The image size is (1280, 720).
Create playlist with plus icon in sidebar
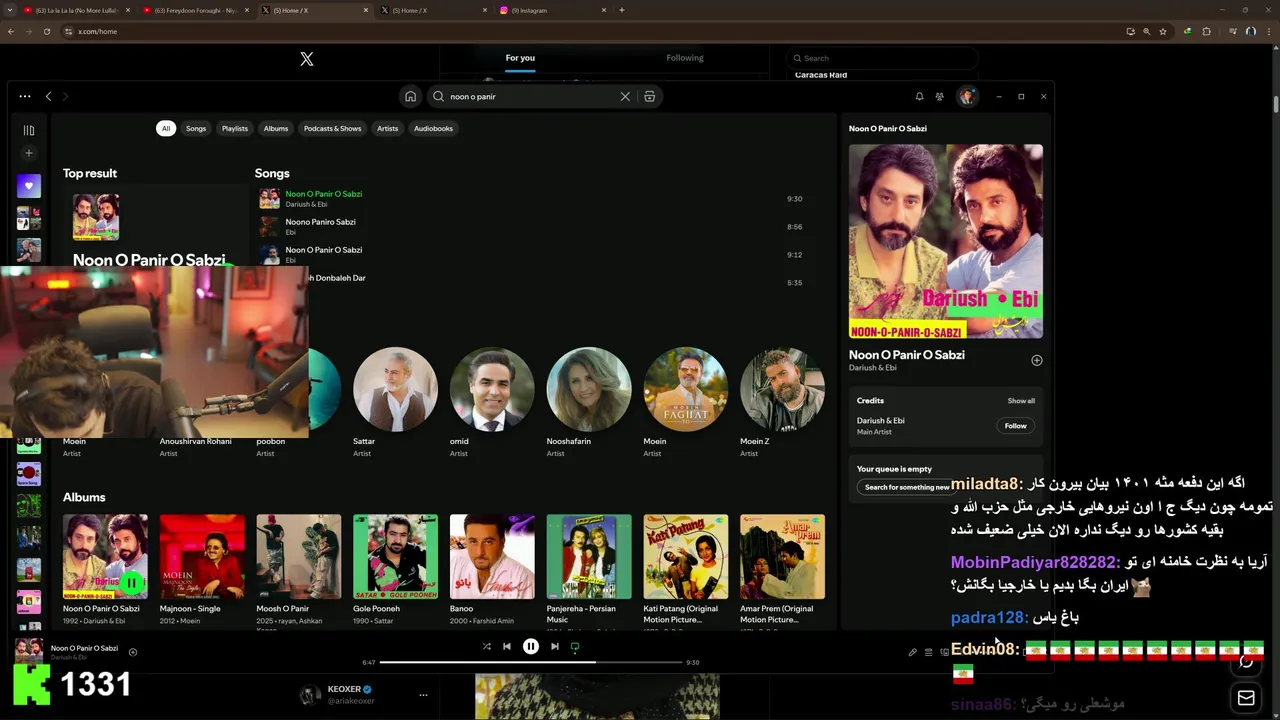[x=29, y=153]
